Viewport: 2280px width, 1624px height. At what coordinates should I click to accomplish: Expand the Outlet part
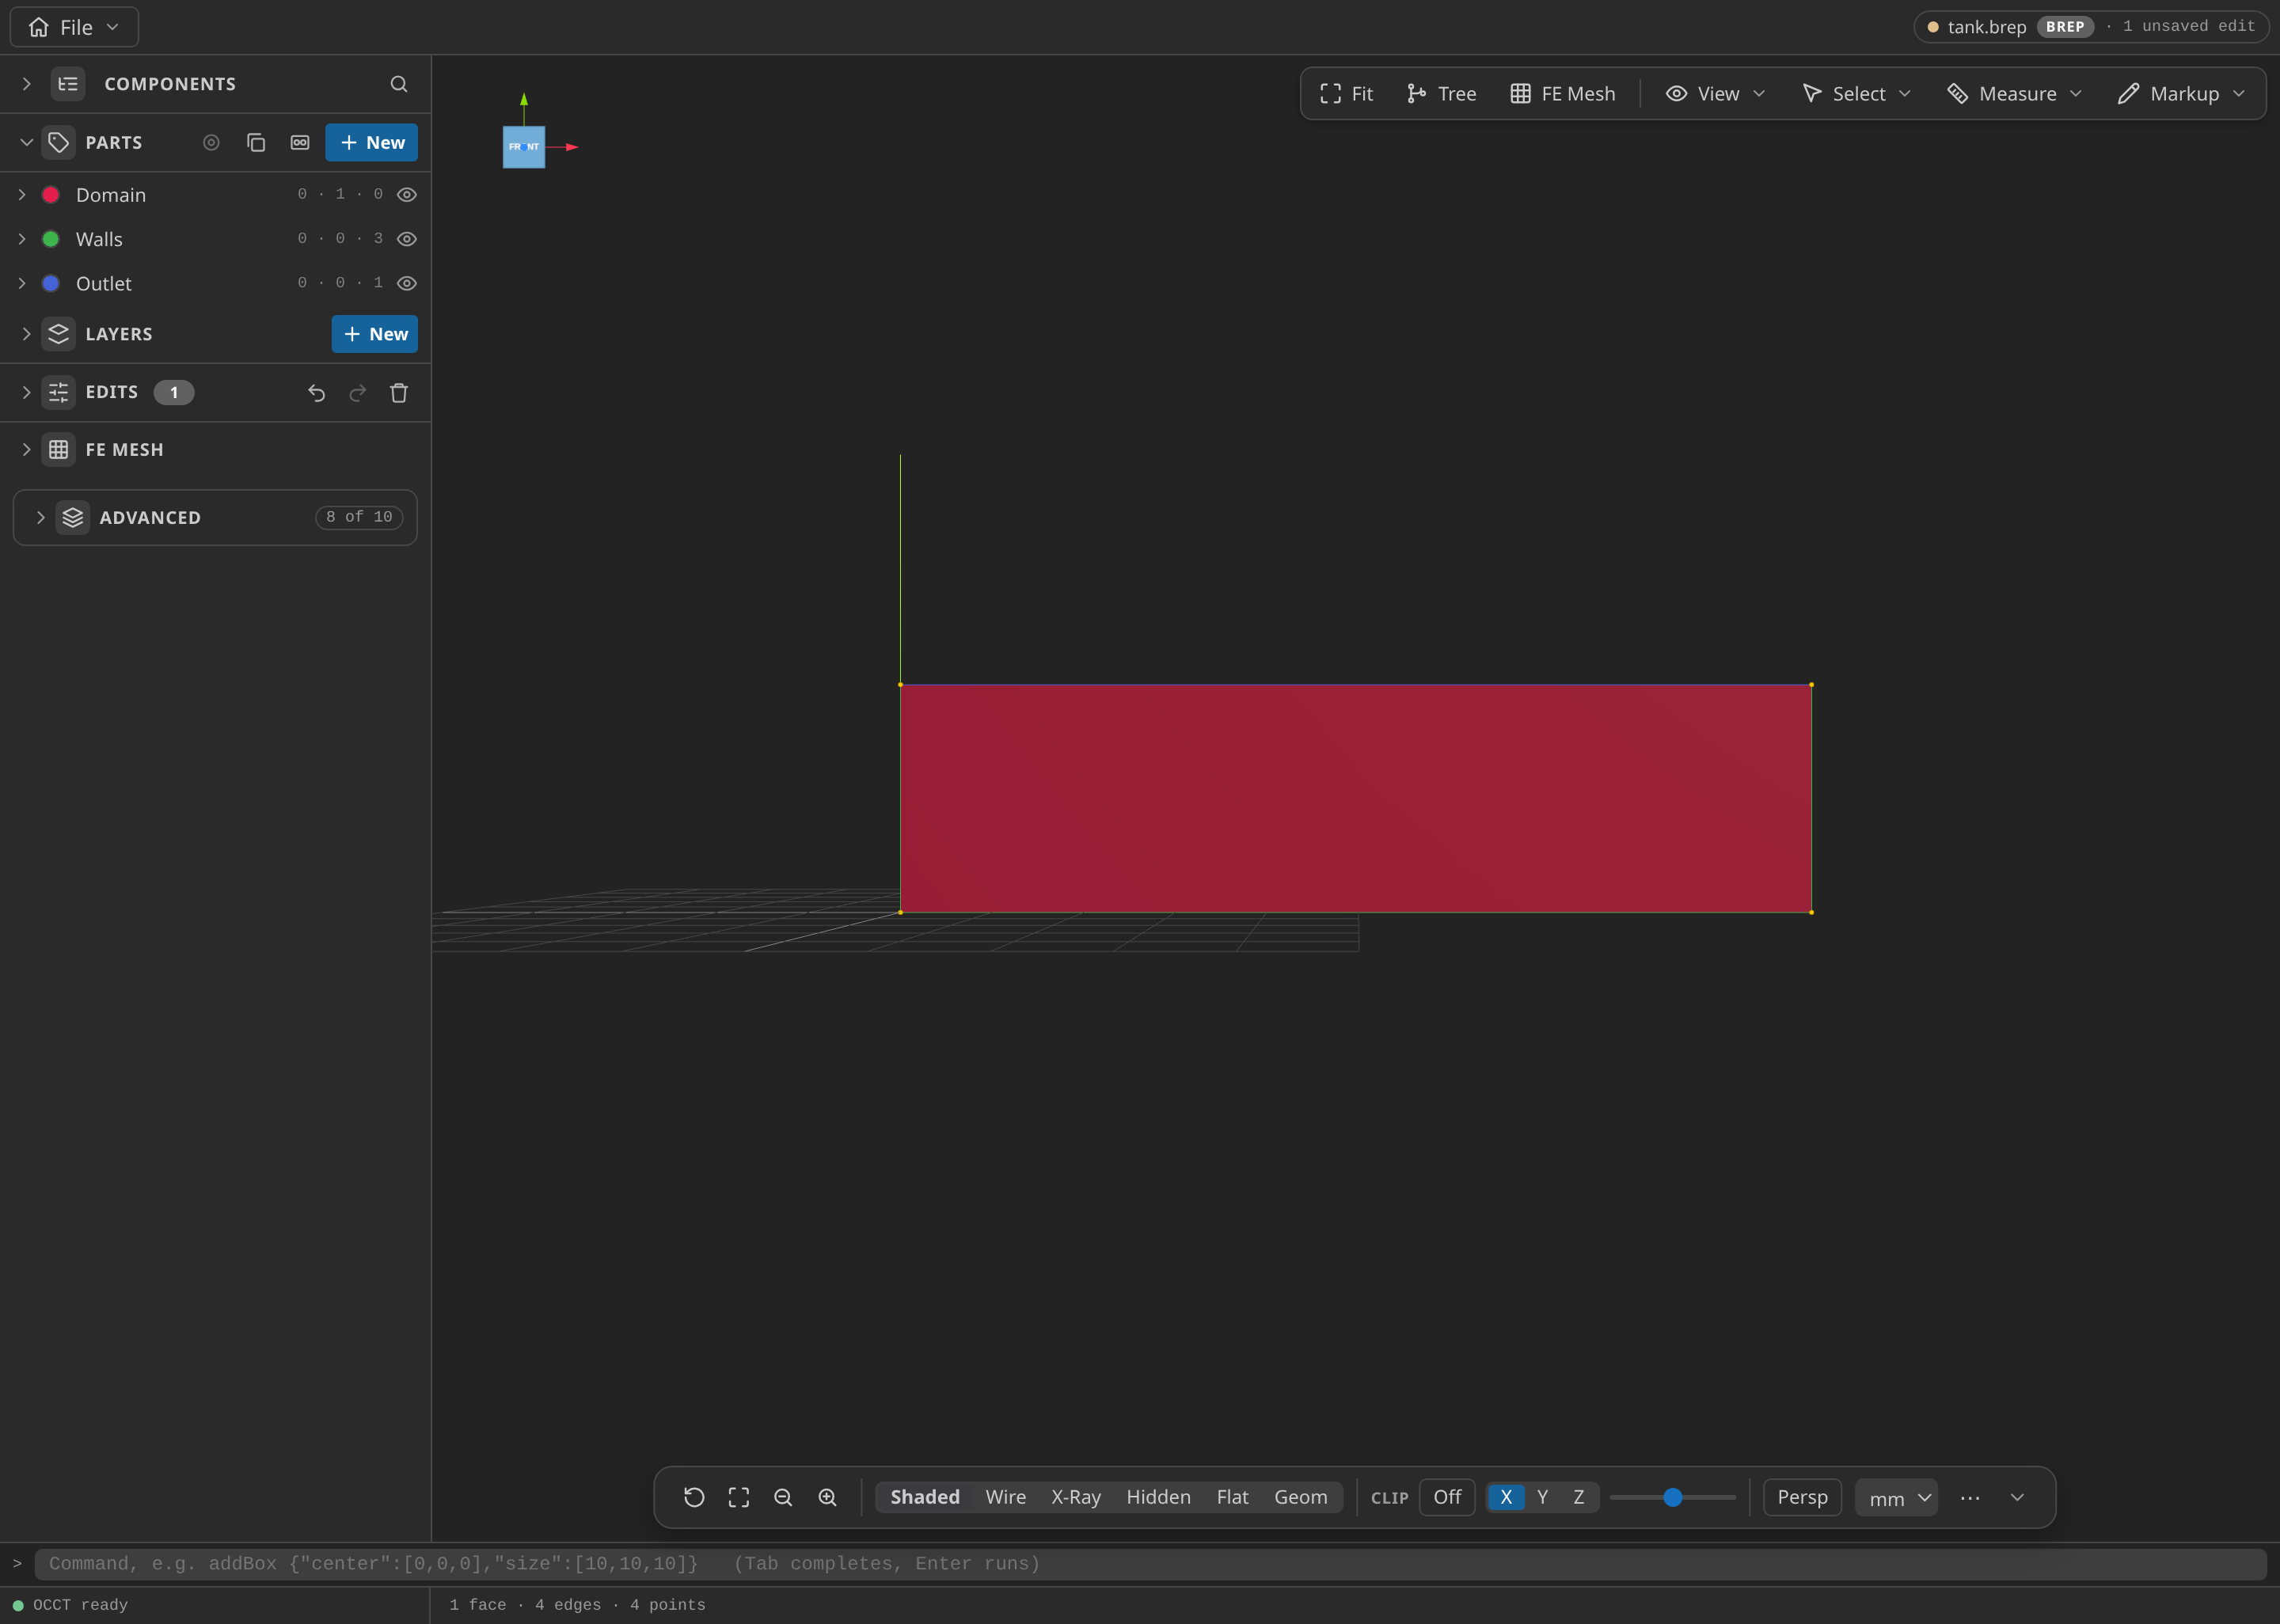pyautogui.click(x=22, y=283)
